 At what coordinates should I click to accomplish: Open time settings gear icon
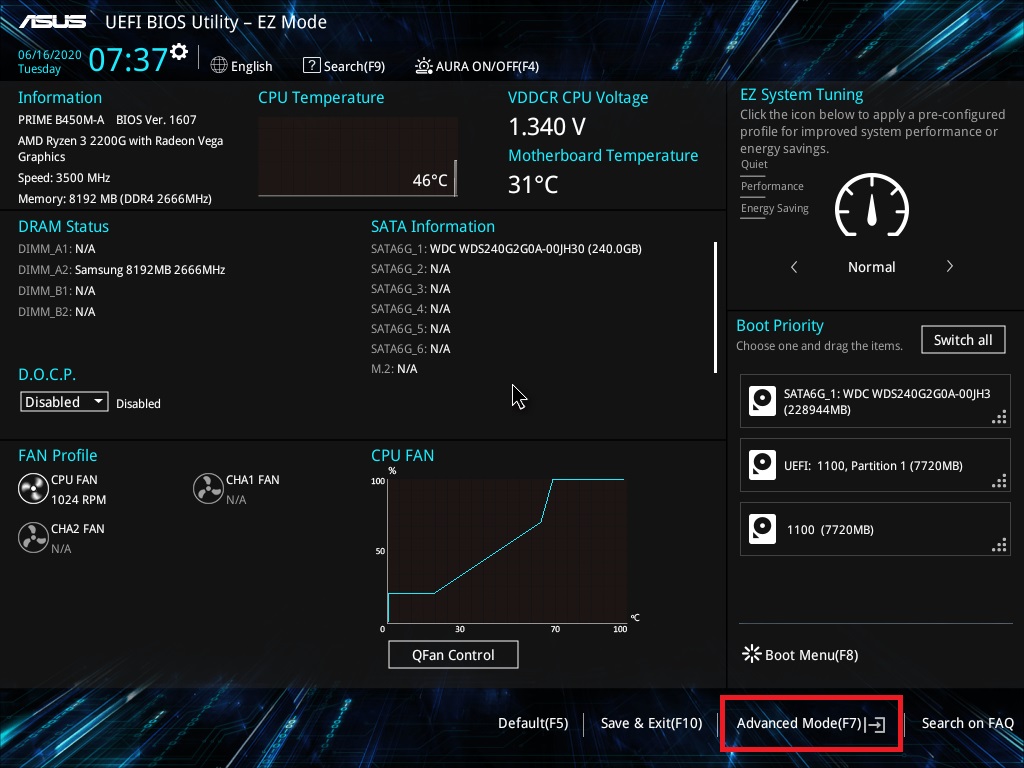[179, 52]
